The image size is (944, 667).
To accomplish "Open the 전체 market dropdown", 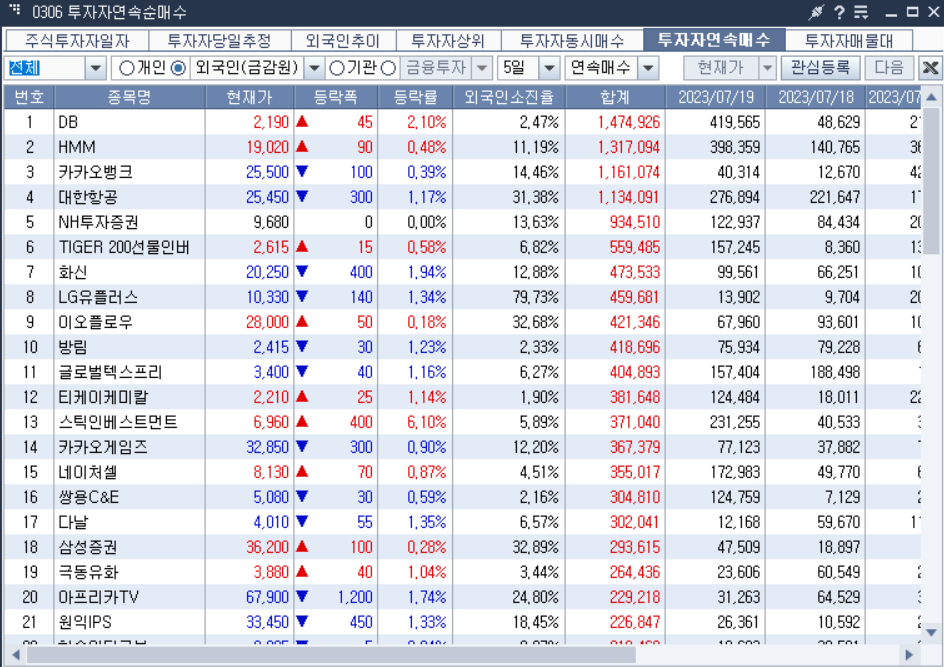I will [95, 68].
